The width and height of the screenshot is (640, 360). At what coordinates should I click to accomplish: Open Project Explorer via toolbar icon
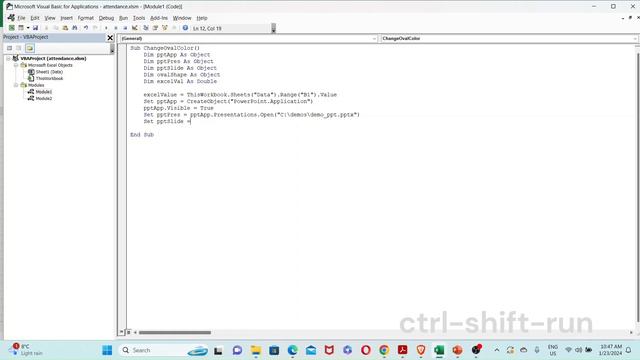146,28
